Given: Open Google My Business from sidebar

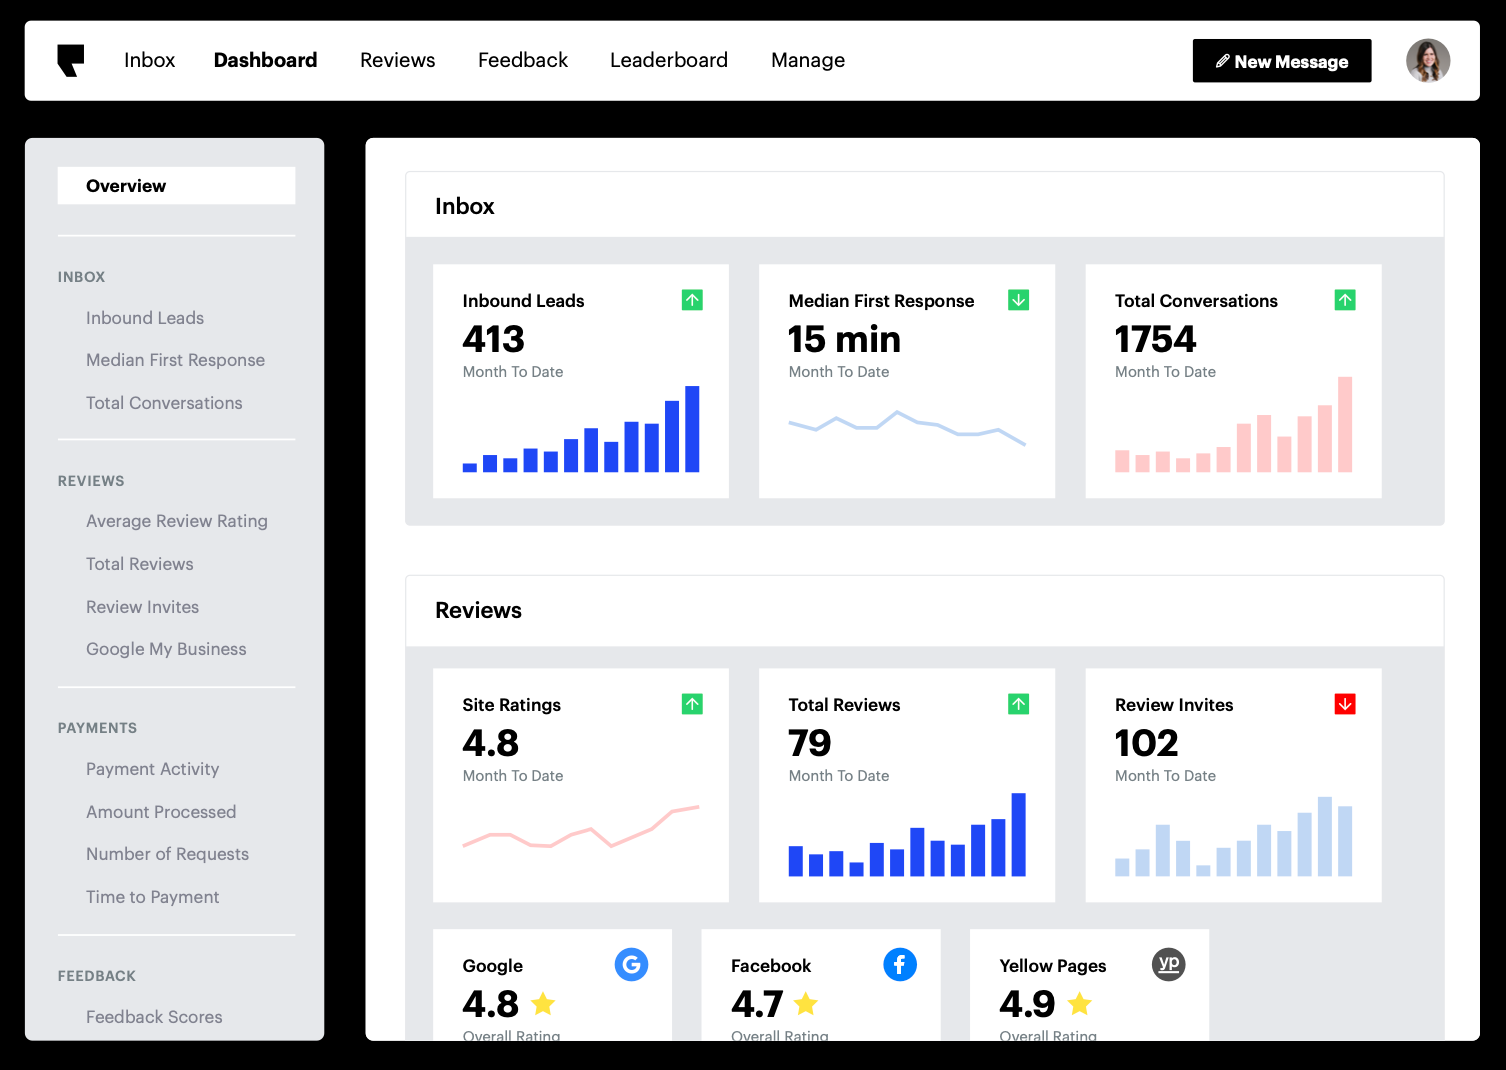Looking at the screenshot, I should (x=166, y=648).
